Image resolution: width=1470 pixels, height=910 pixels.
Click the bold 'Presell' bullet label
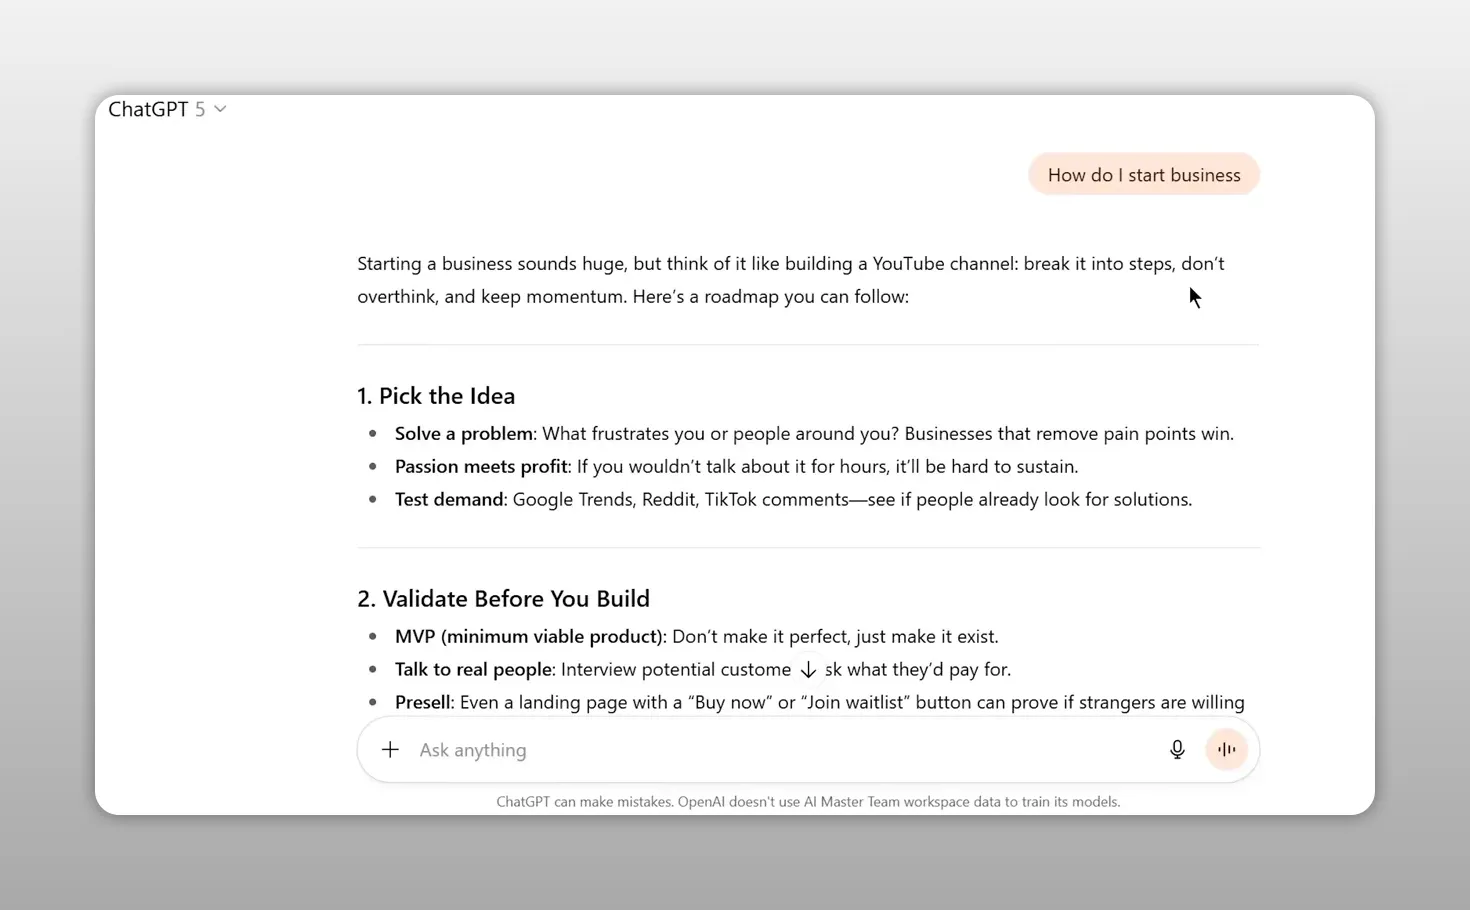click(x=424, y=703)
